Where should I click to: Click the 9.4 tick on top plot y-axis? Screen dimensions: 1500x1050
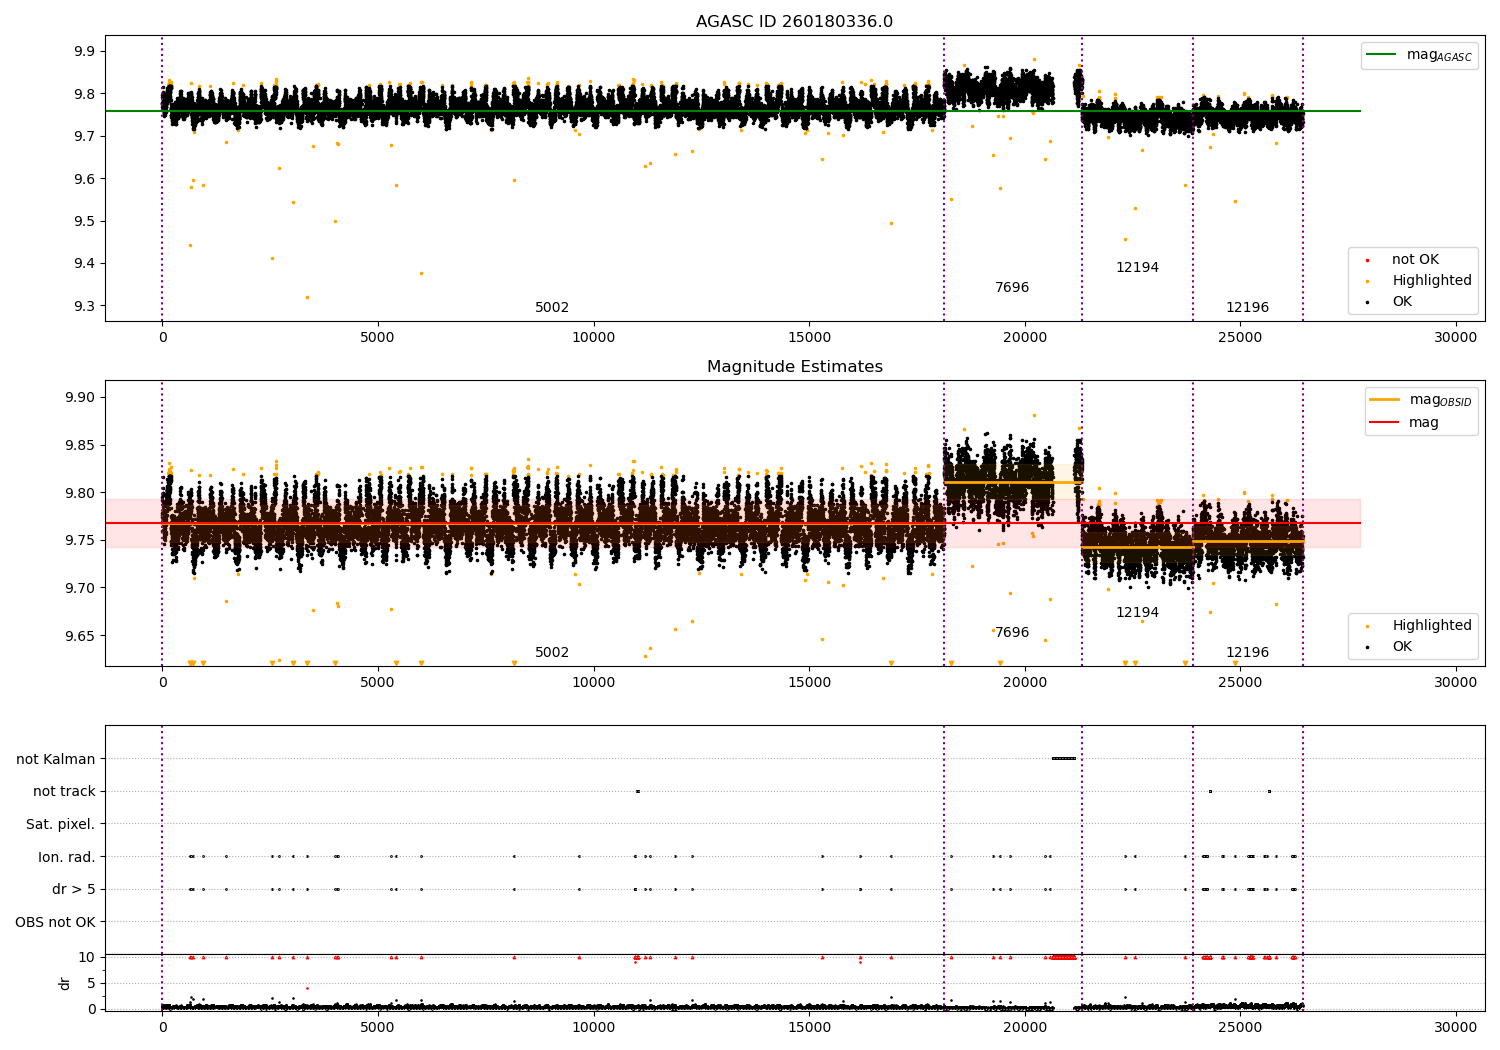[85, 264]
